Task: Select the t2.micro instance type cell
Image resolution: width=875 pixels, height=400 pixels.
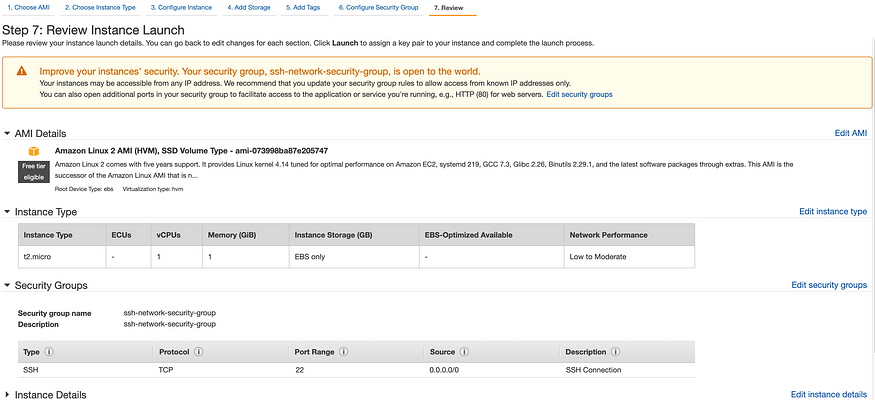Action: pyautogui.click(x=36, y=257)
